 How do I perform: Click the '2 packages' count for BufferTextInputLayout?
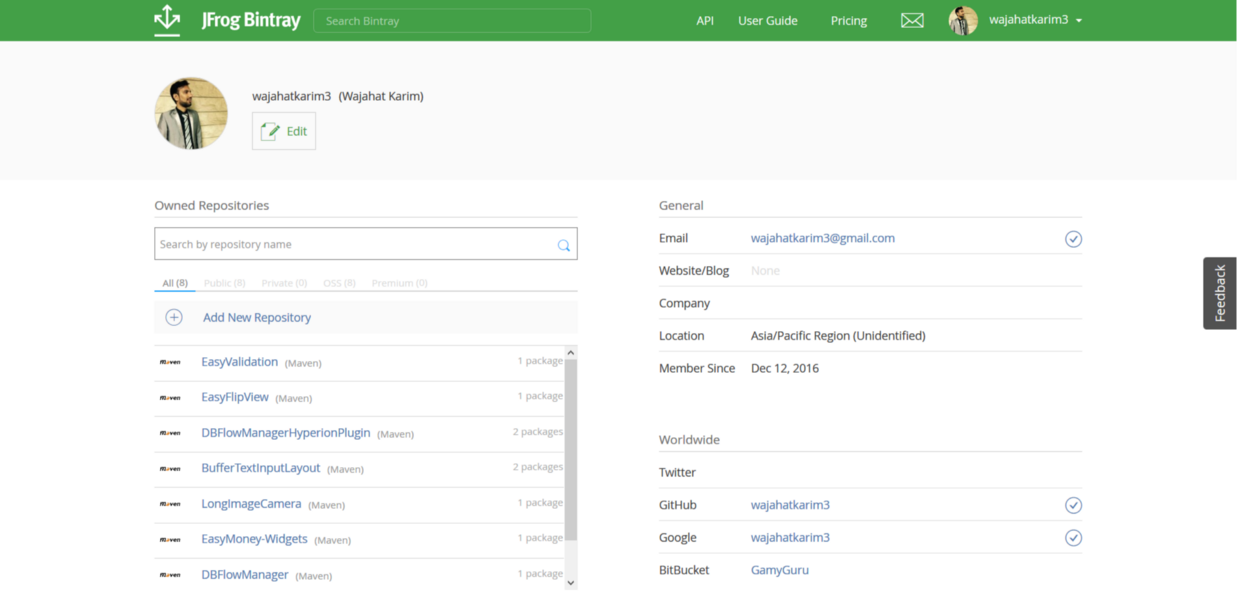click(x=538, y=467)
